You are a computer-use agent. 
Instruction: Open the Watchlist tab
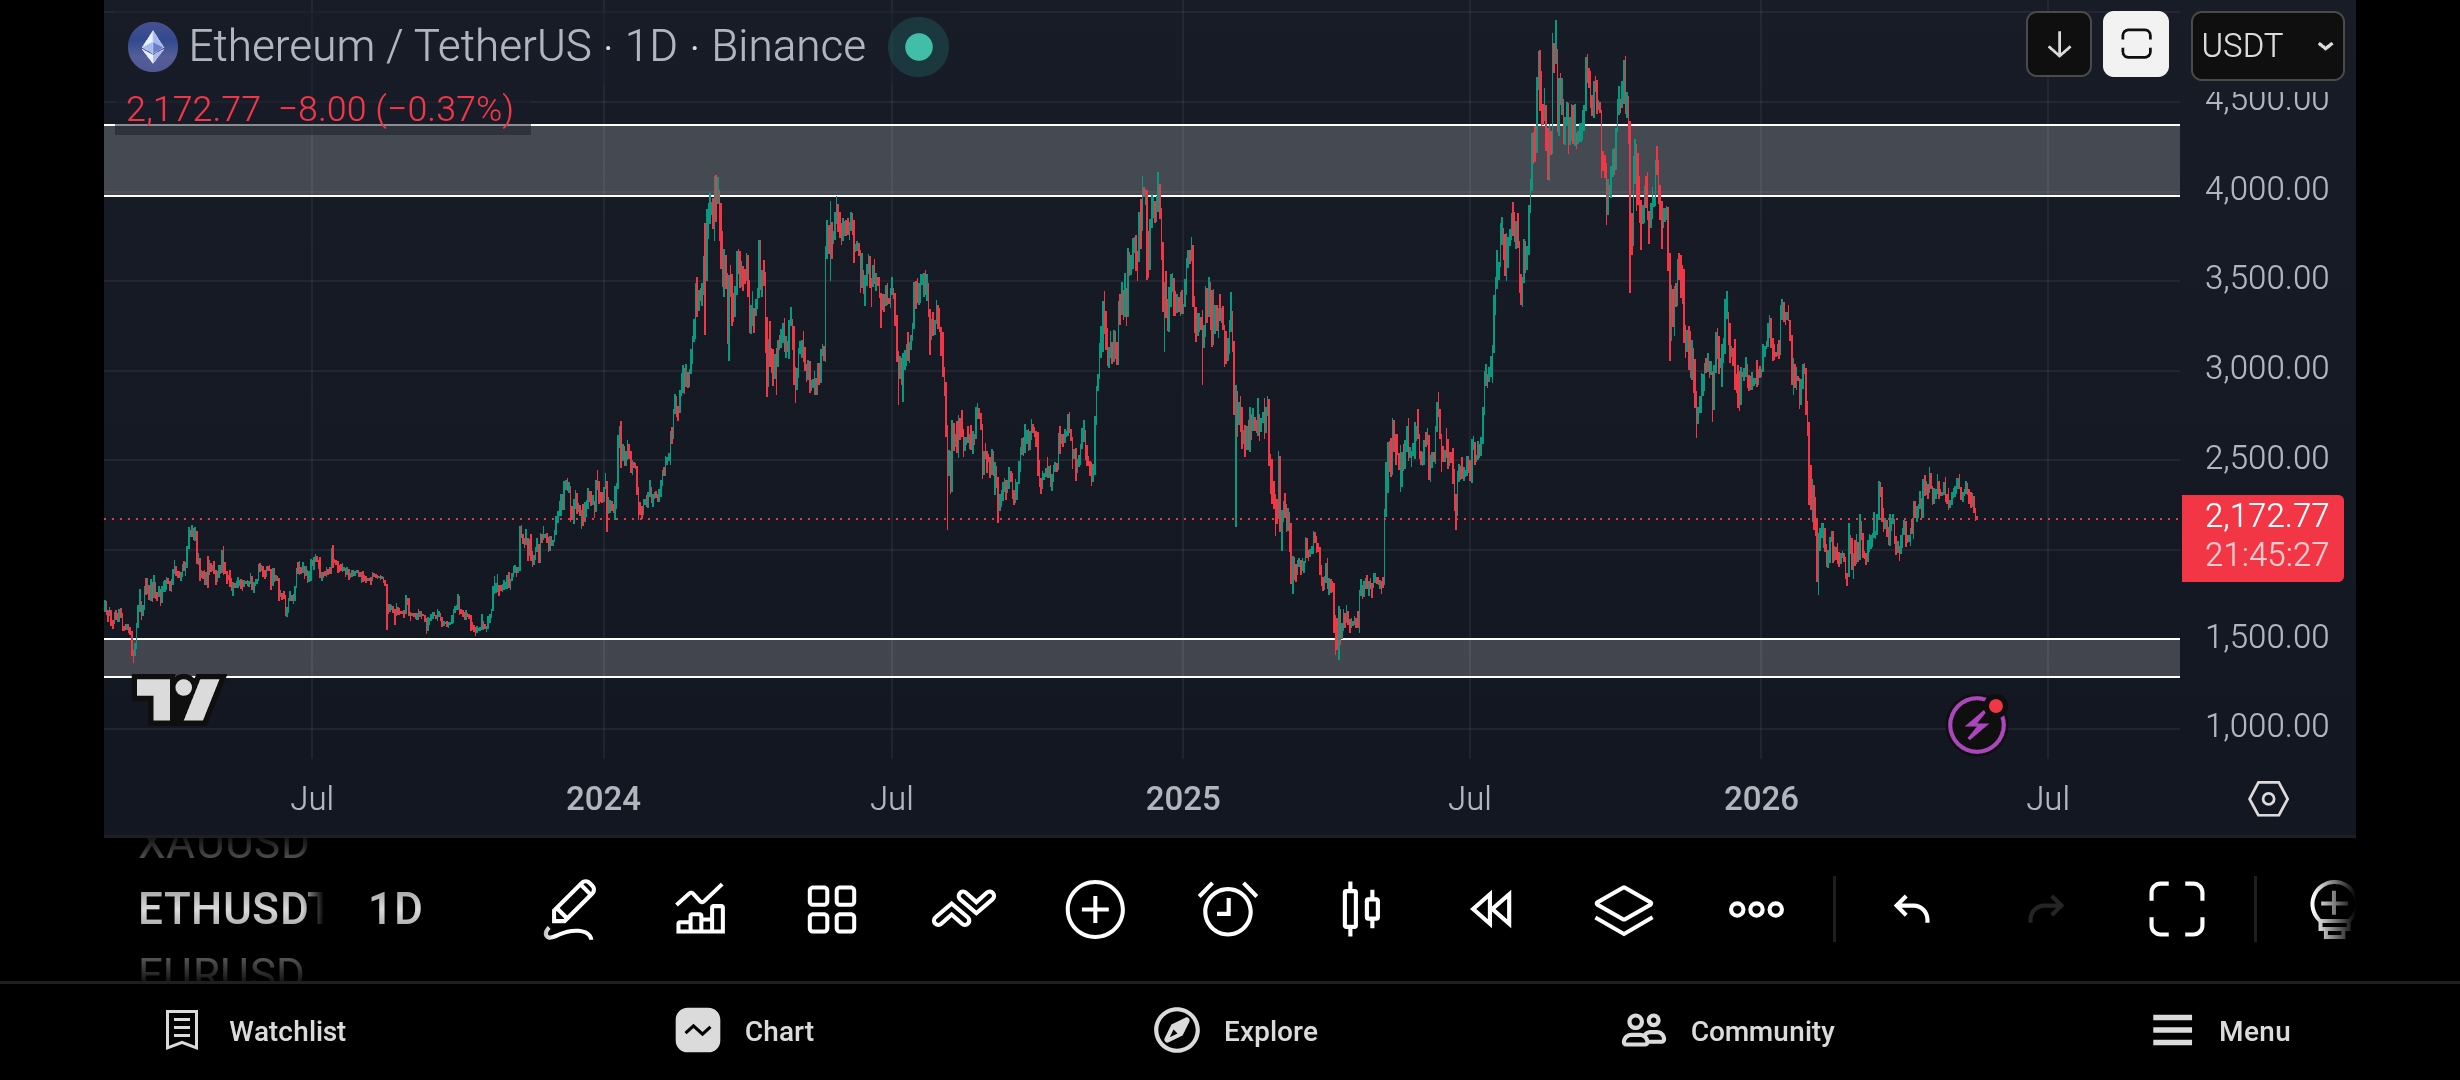coord(256,1031)
